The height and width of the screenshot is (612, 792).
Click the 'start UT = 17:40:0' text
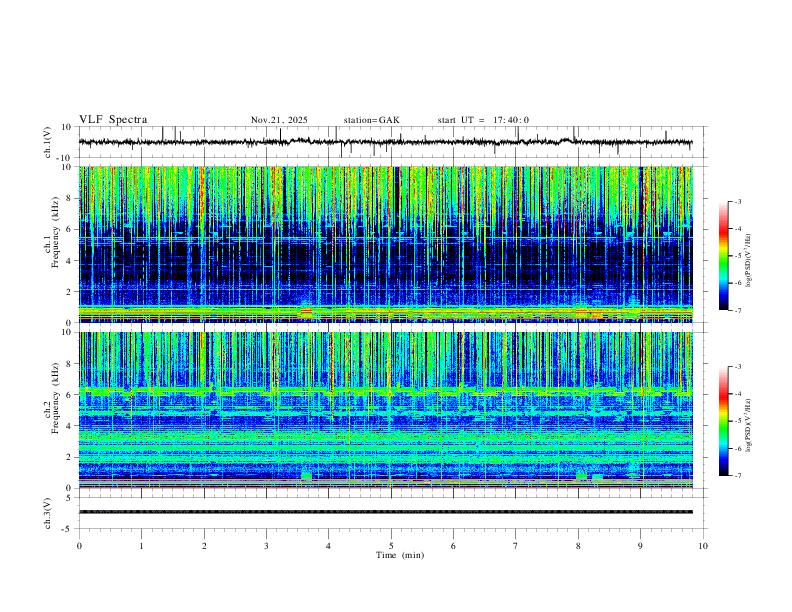pyautogui.click(x=483, y=120)
